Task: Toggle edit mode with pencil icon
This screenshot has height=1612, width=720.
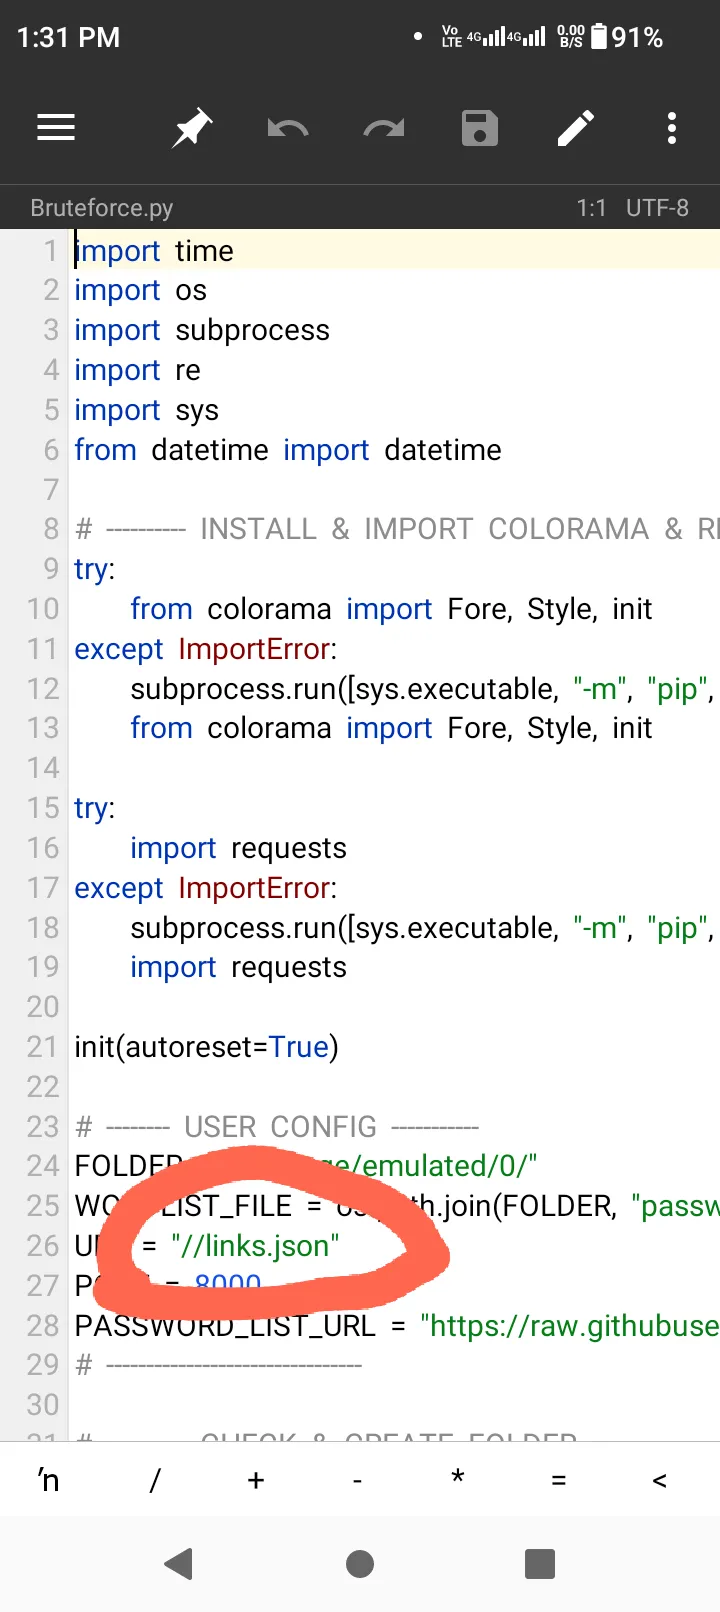Action: coord(576,128)
